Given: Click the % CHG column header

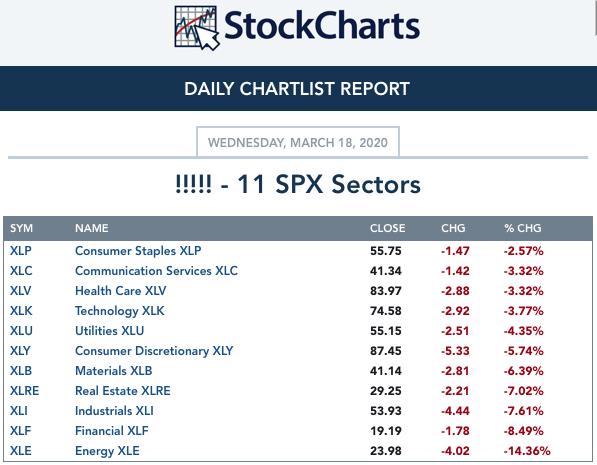Looking at the screenshot, I should (x=522, y=228).
